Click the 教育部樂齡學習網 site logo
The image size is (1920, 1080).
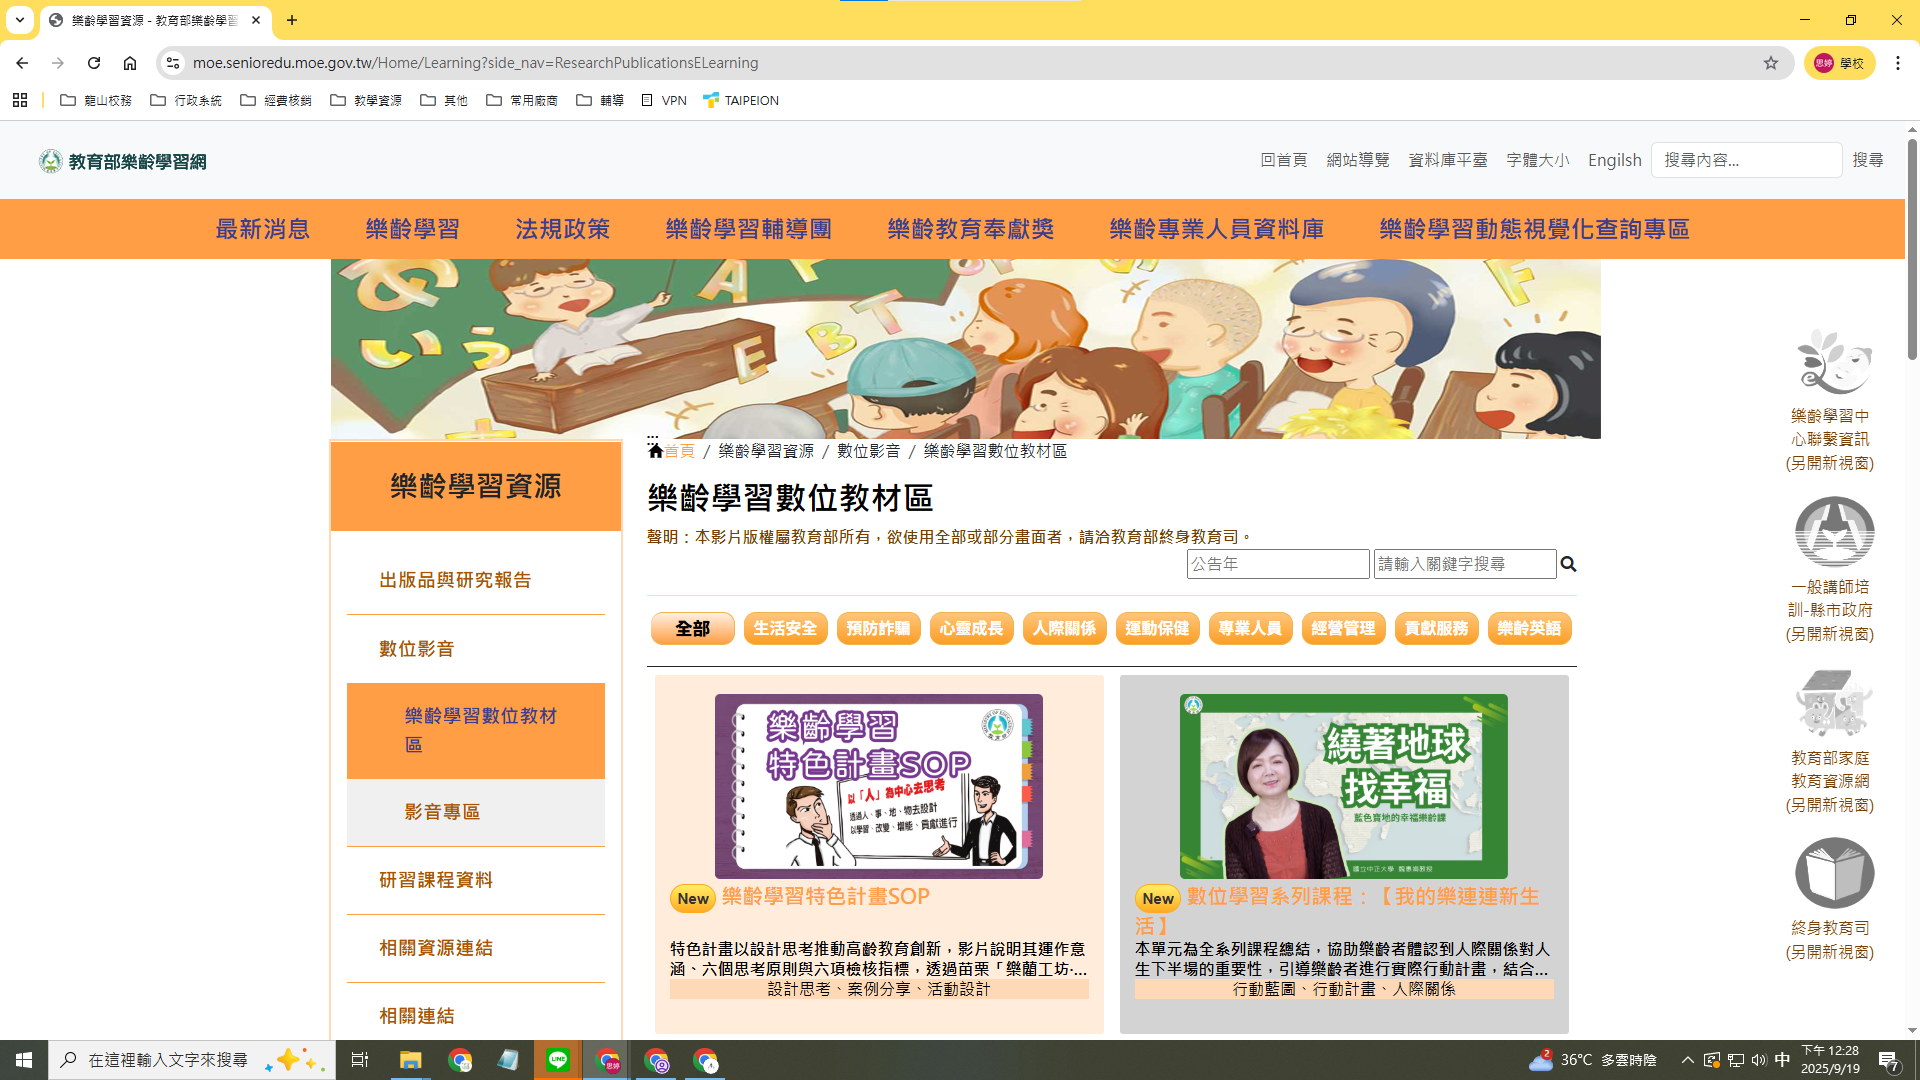point(122,160)
